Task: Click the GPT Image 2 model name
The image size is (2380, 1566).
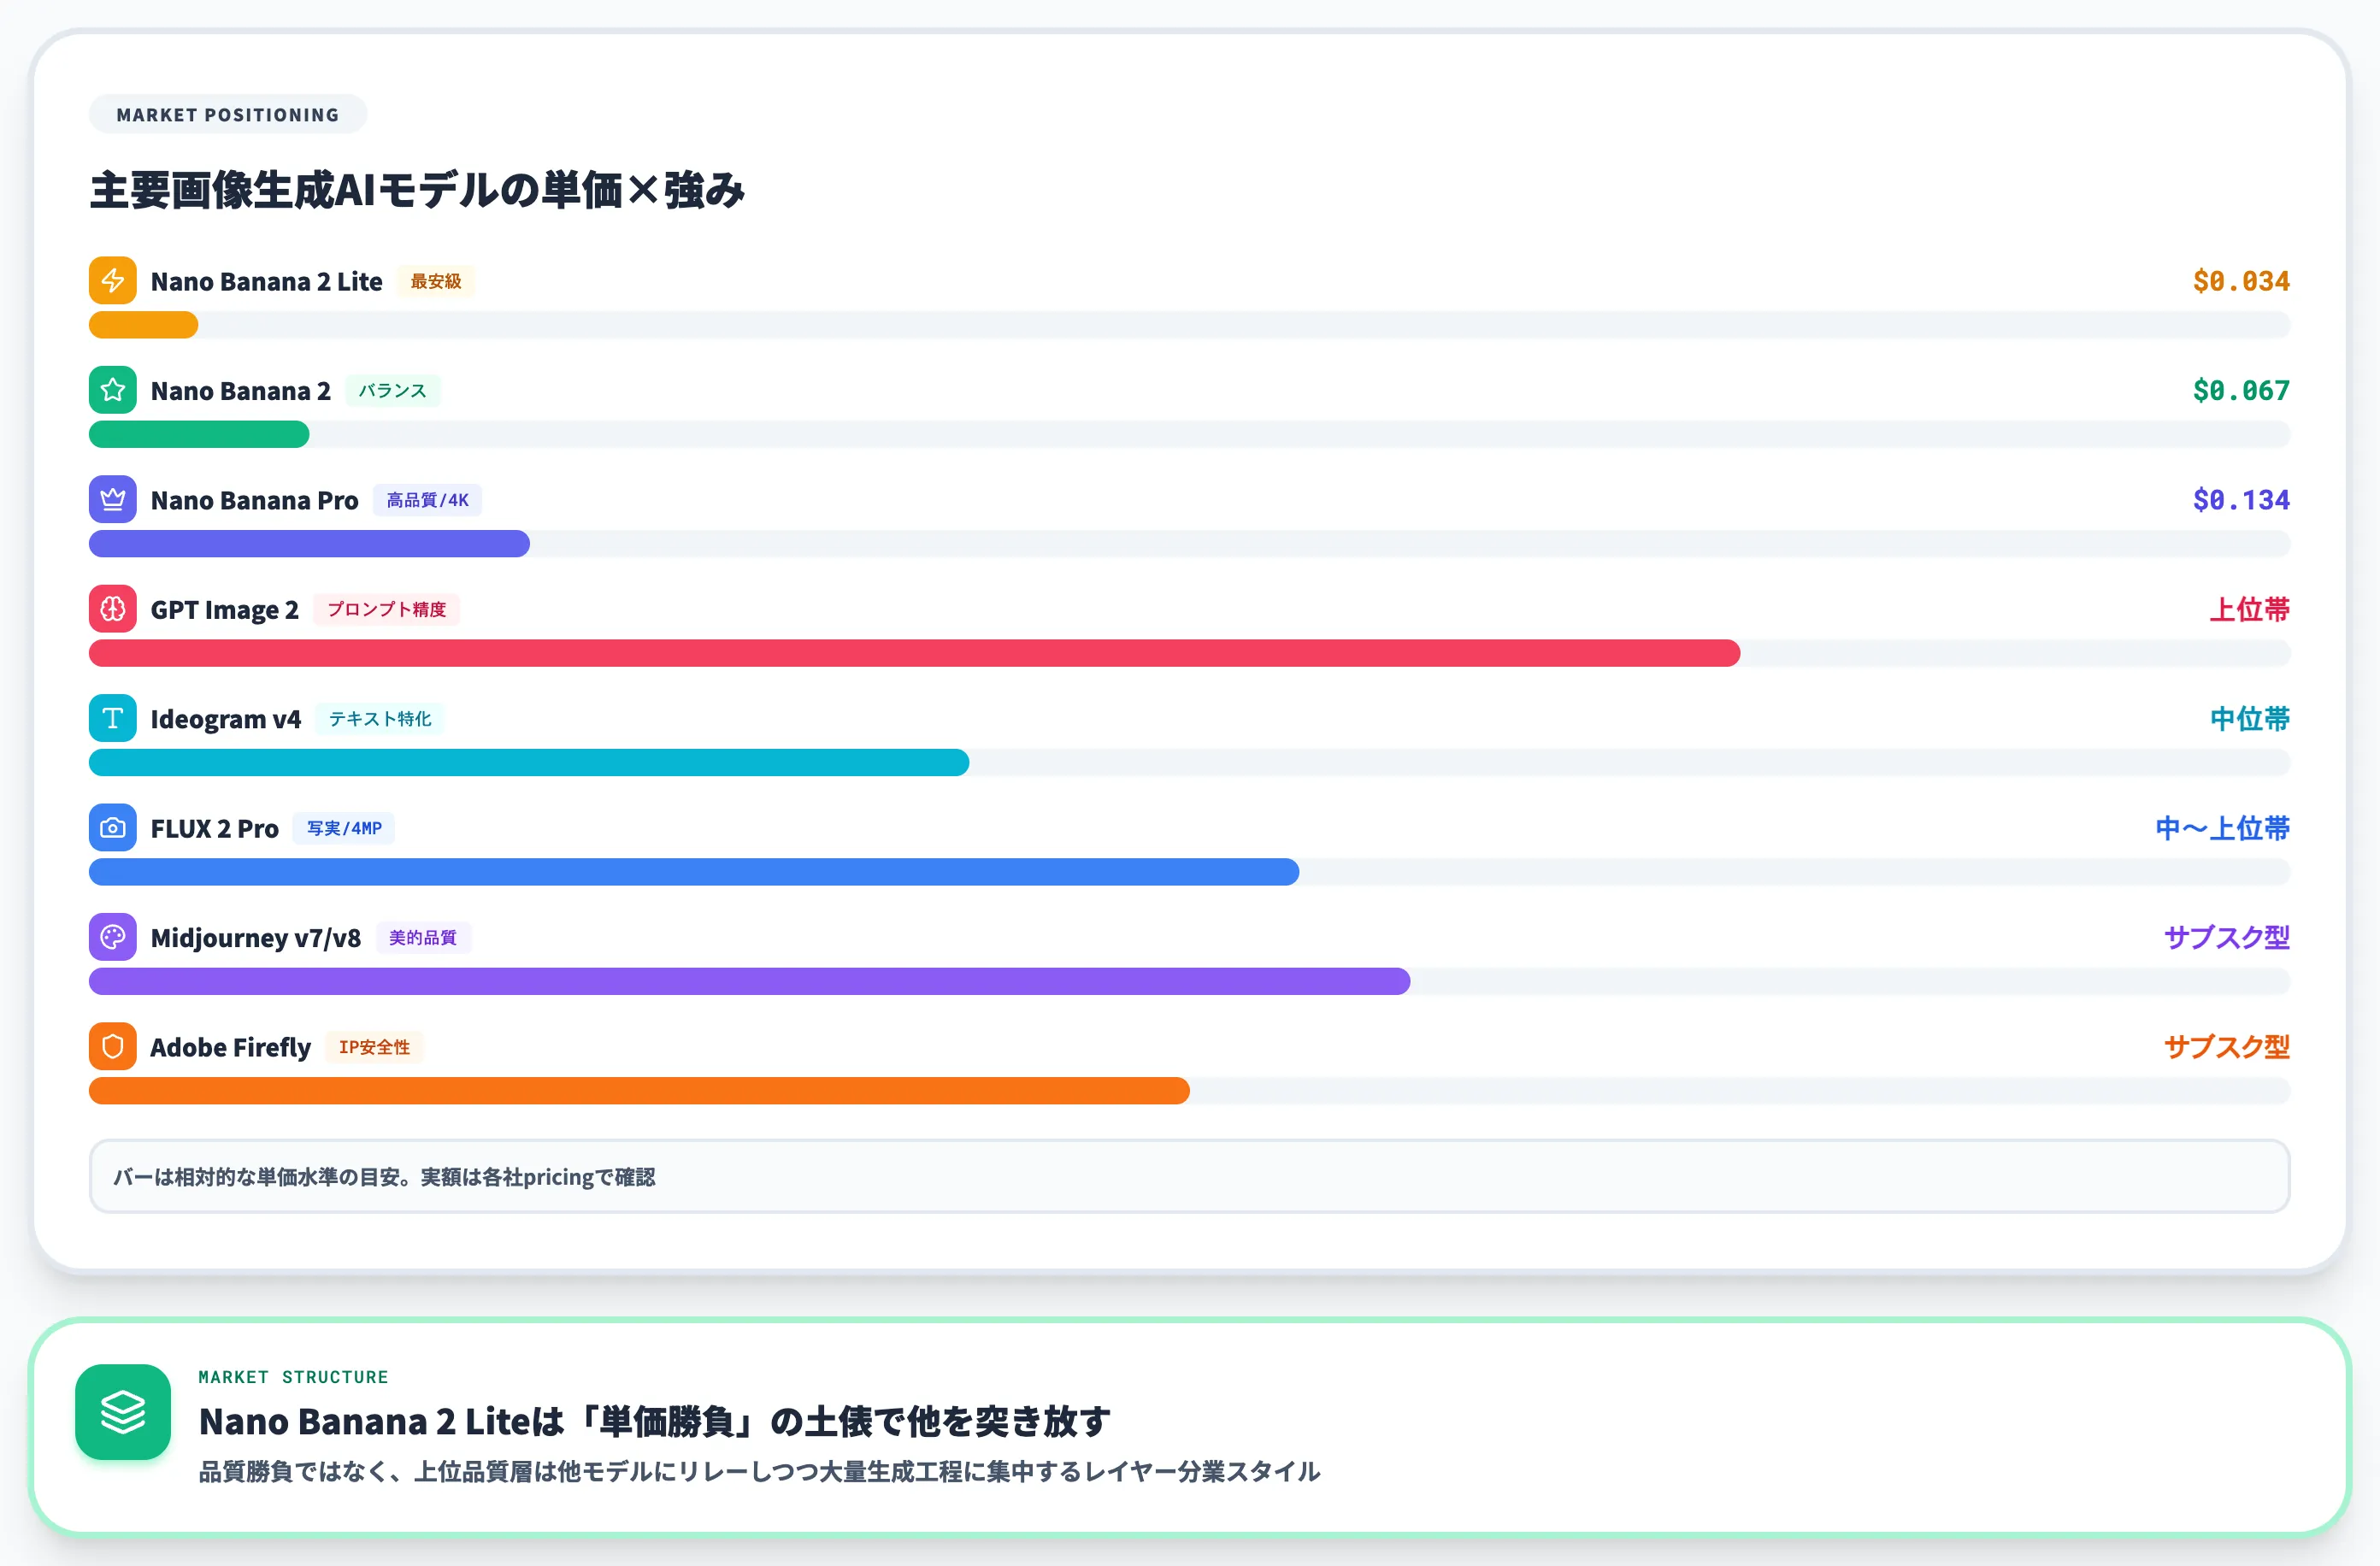Action: tap(225, 610)
